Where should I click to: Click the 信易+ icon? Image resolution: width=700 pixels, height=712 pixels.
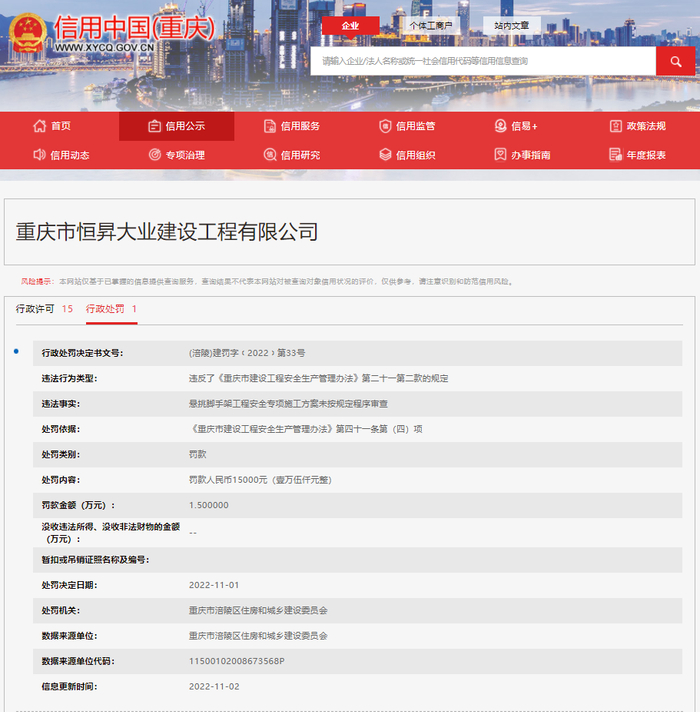(500, 126)
